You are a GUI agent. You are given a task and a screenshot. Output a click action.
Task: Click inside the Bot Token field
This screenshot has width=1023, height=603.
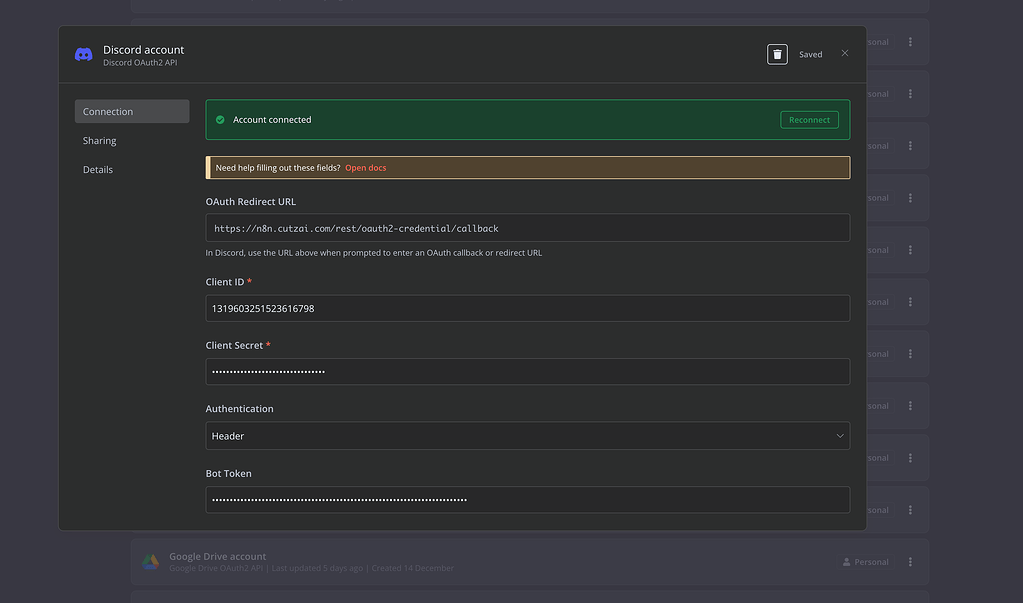527,499
